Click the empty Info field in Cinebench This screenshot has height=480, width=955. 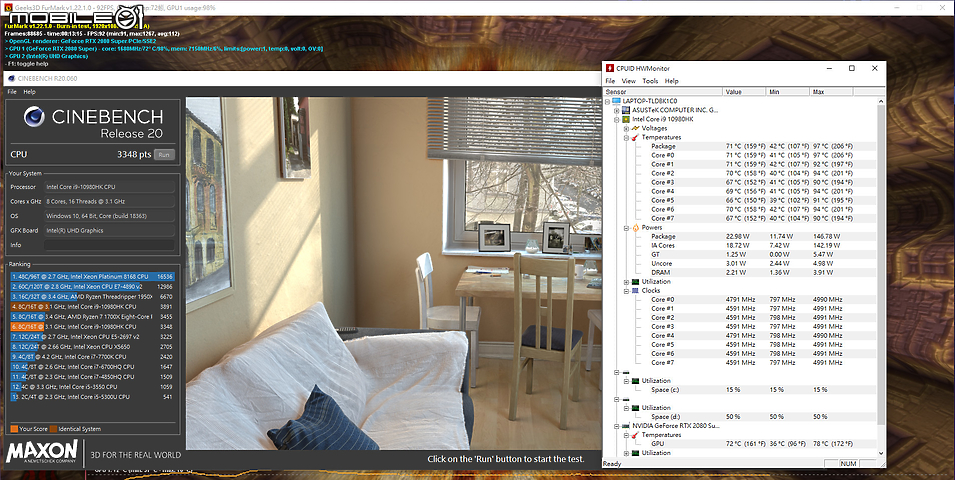109,245
